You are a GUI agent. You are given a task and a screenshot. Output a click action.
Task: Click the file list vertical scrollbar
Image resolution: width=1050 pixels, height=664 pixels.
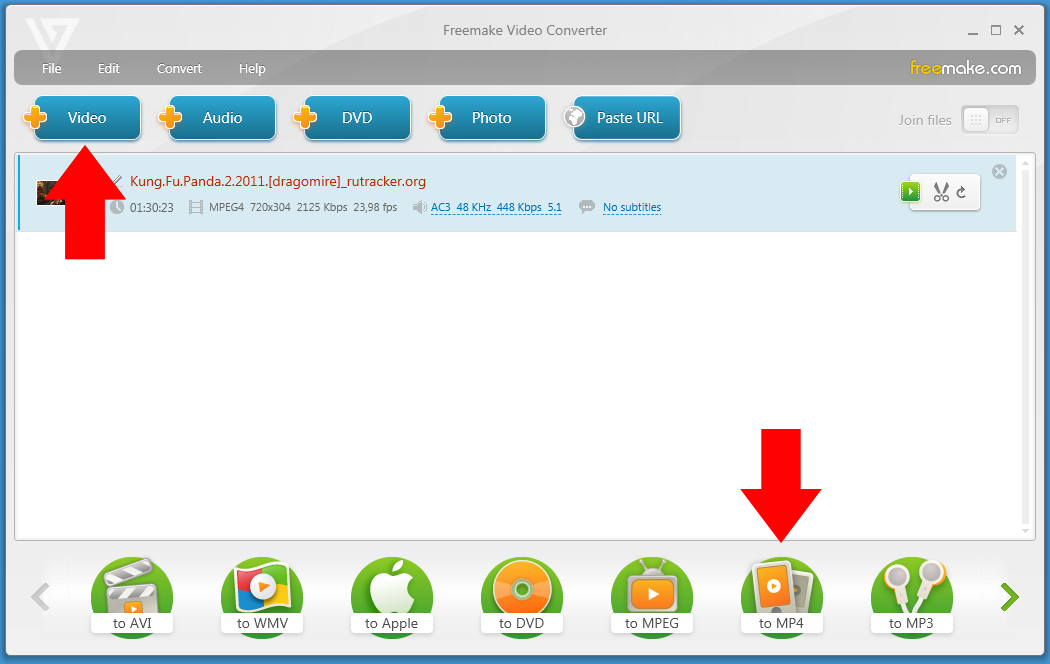pos(1025,347)
